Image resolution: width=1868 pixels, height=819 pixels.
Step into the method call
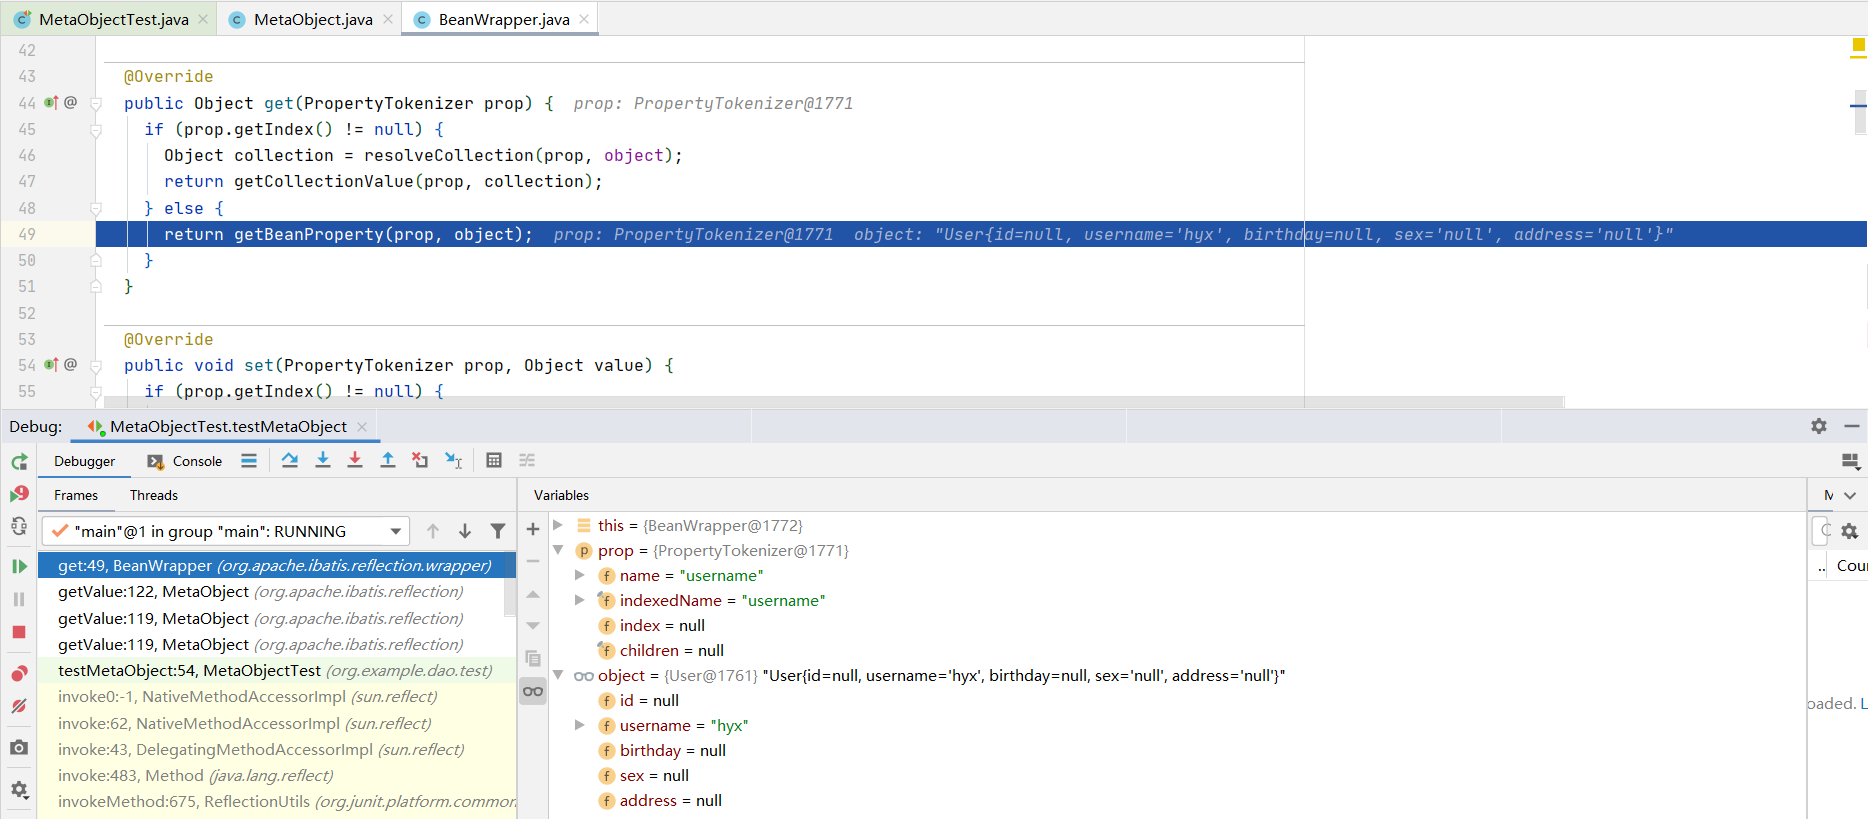coord(323,460)
